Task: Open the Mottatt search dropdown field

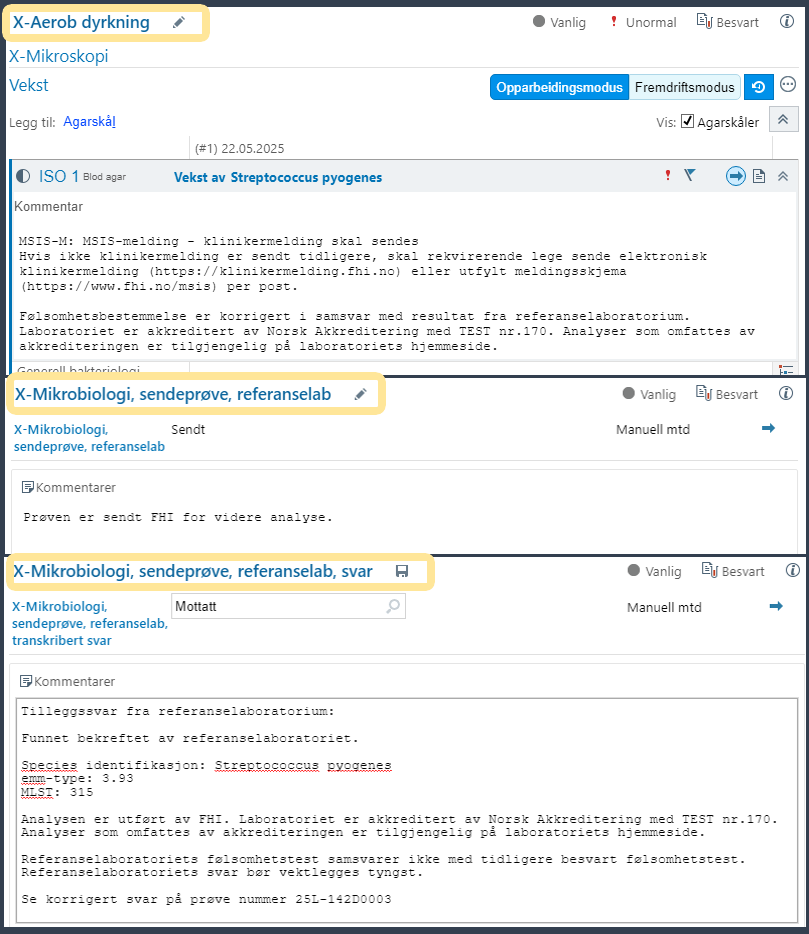Action: (x=288, y=606)
